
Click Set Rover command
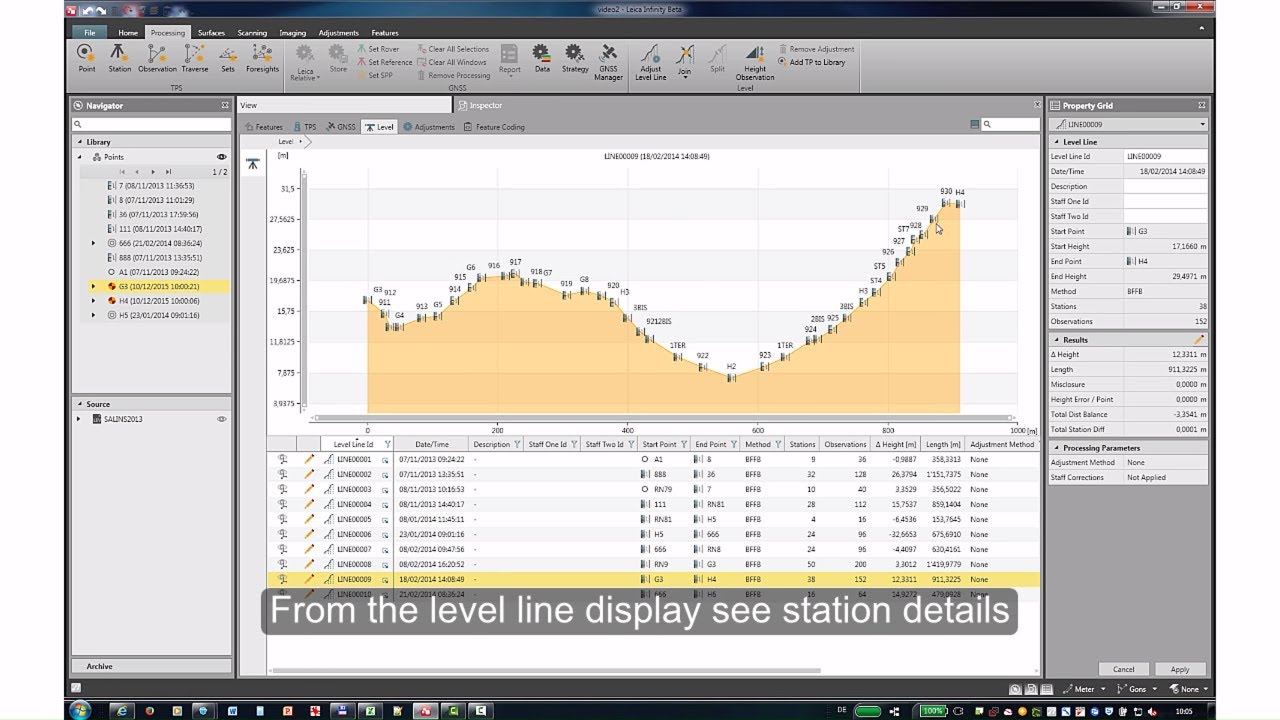coord(378,49)
